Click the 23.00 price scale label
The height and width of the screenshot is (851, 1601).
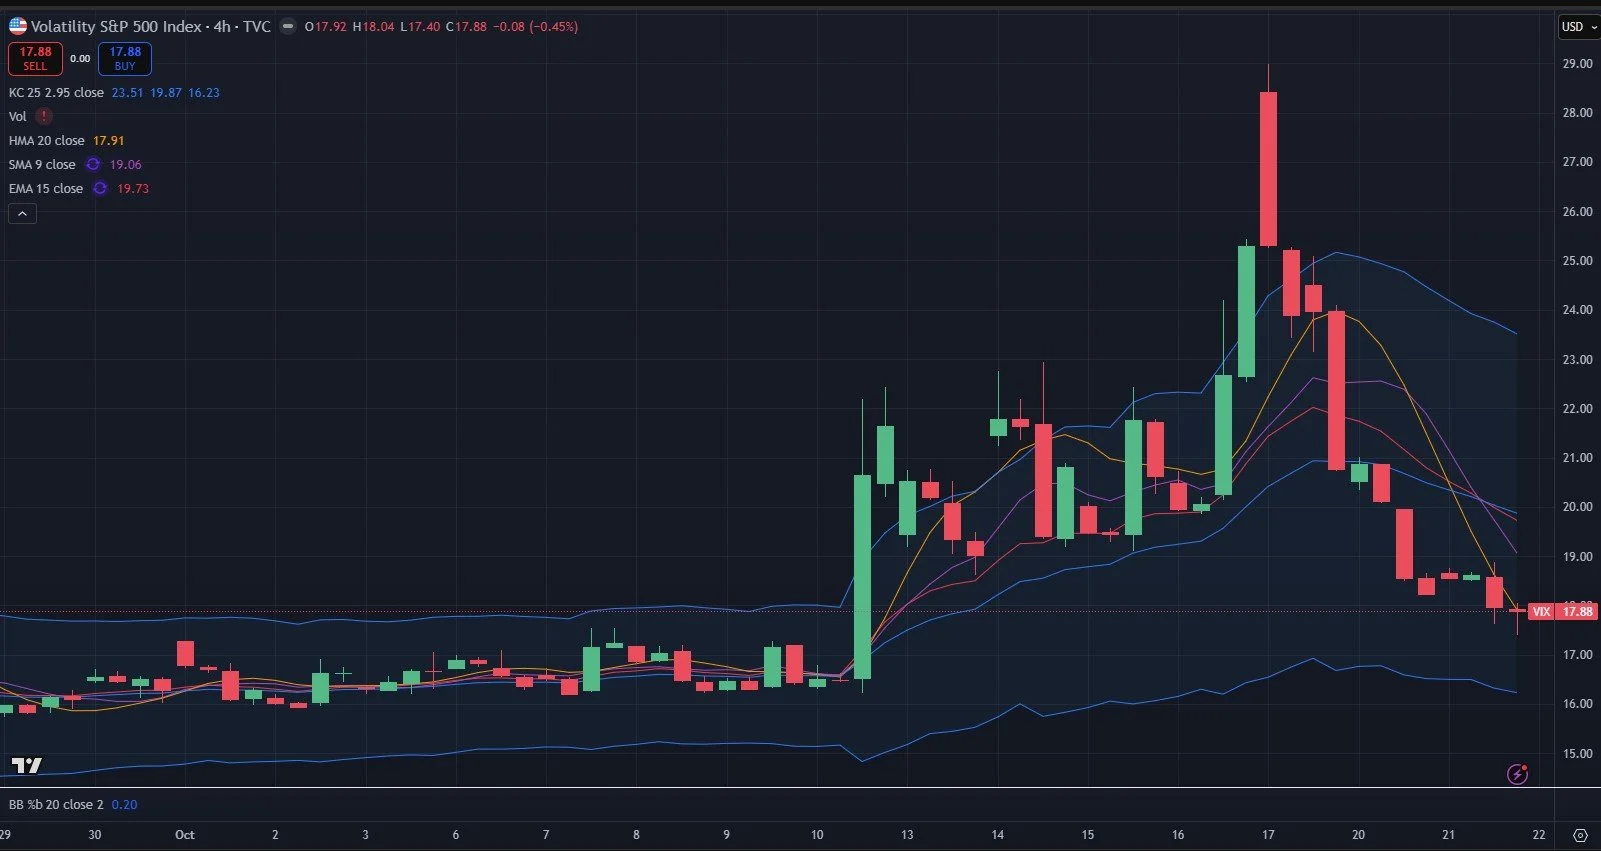[x=1578, y=359]
